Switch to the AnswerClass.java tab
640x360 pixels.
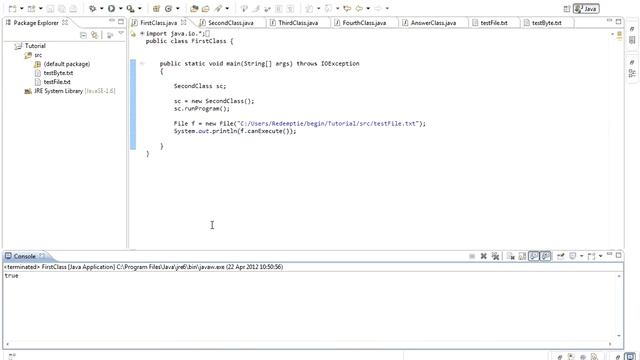(x=433, y=23)
